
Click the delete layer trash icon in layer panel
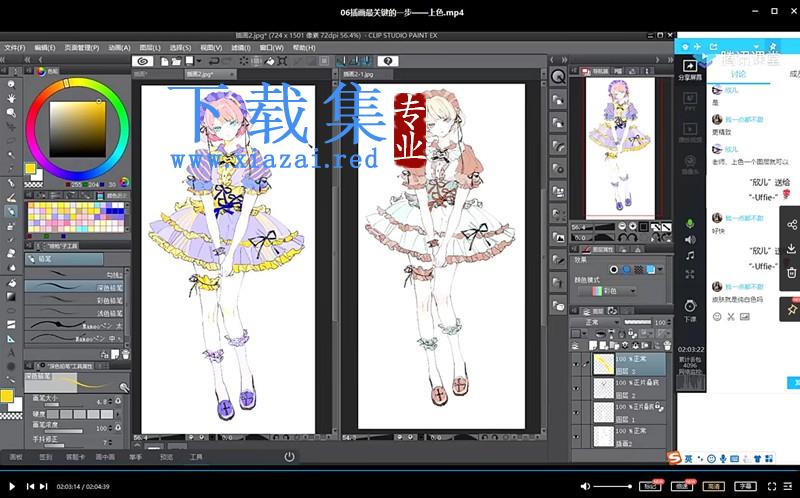tap(667, 346)
